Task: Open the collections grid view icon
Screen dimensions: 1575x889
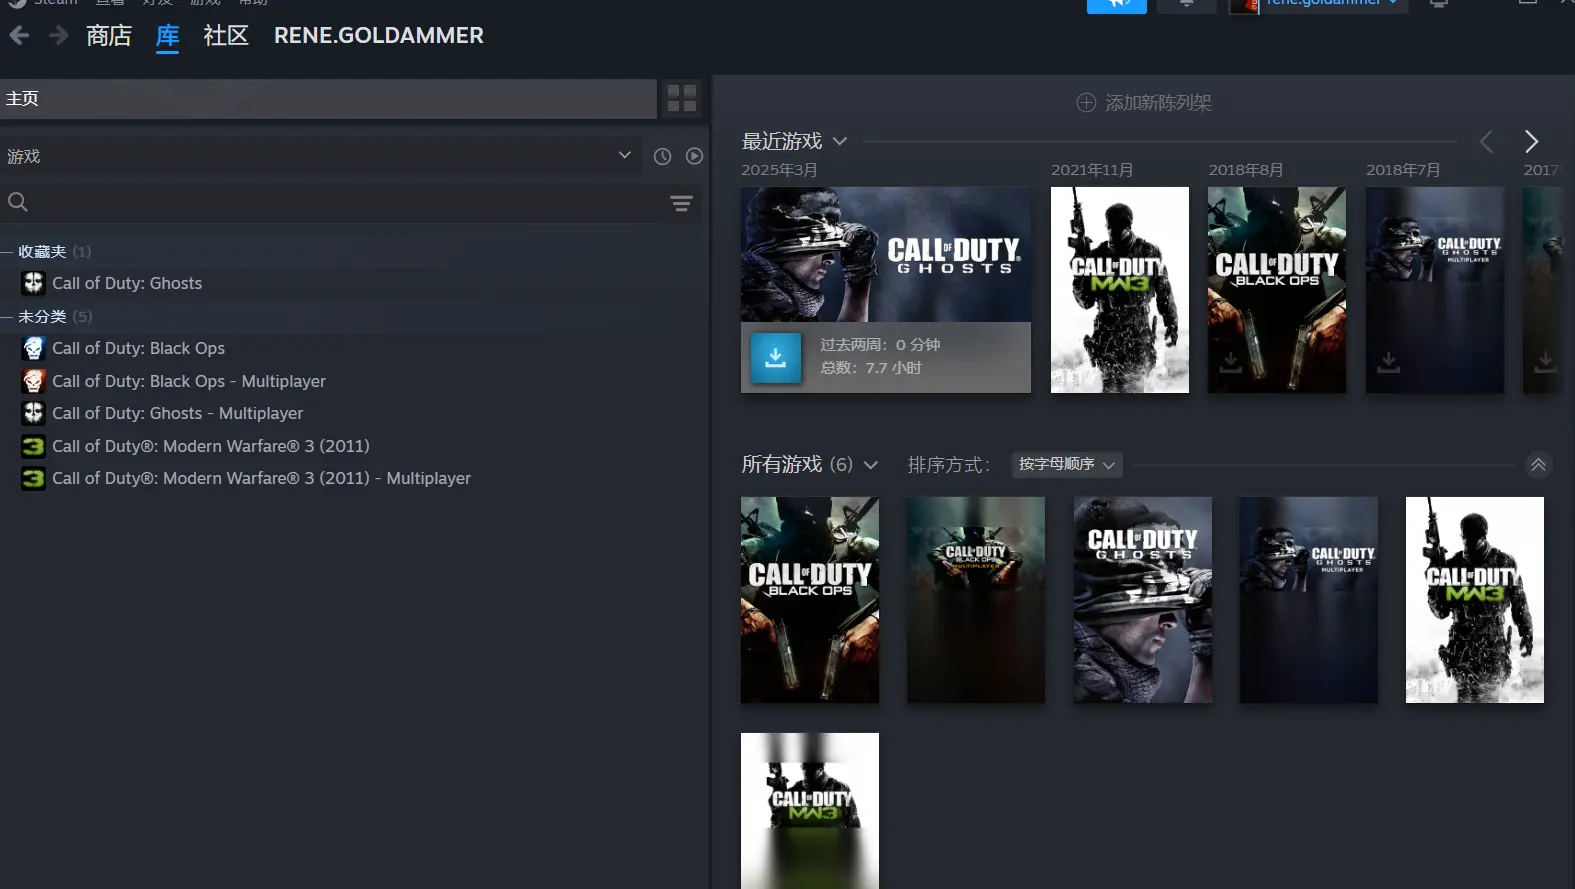Action: coord(682,99)
